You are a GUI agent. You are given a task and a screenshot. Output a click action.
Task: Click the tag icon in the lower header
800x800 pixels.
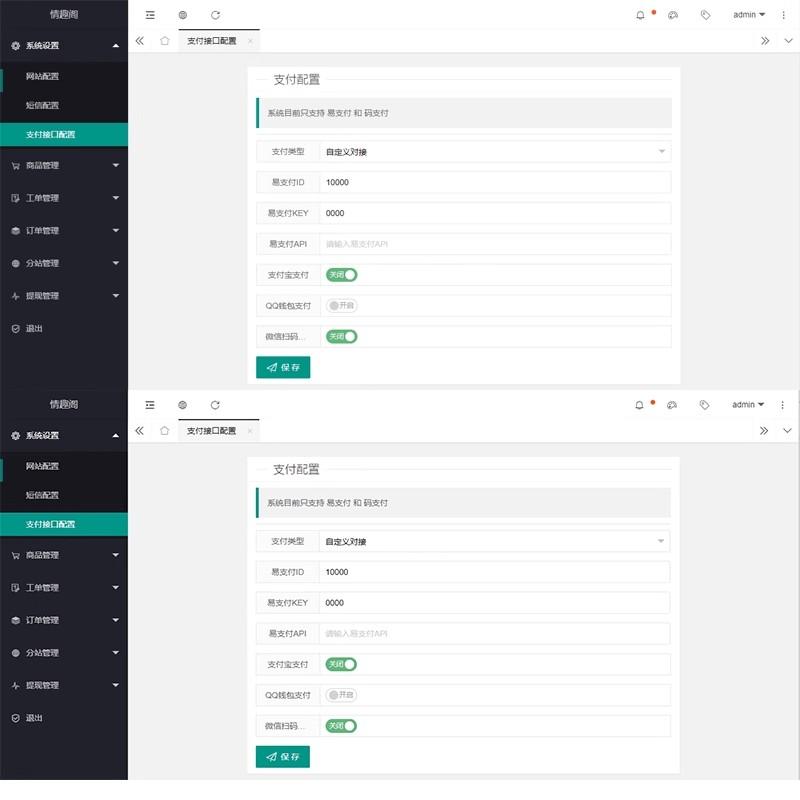pyautogui.click(x=705, y=405)
